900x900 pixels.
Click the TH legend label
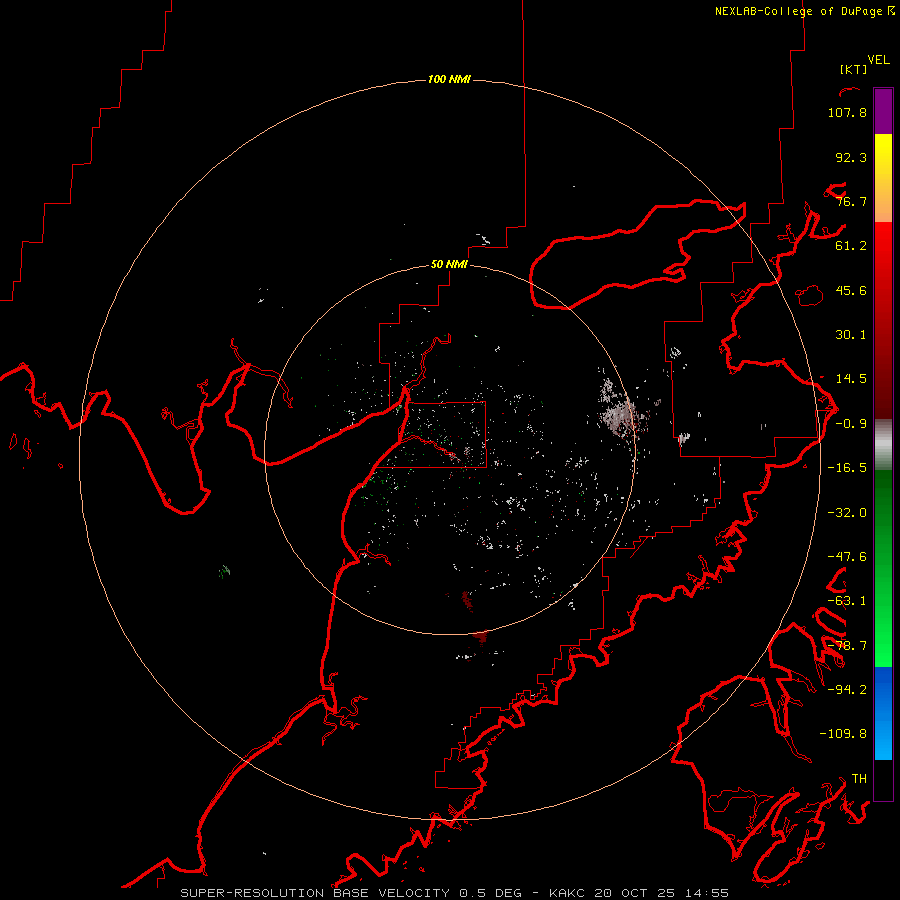(859, 779)
